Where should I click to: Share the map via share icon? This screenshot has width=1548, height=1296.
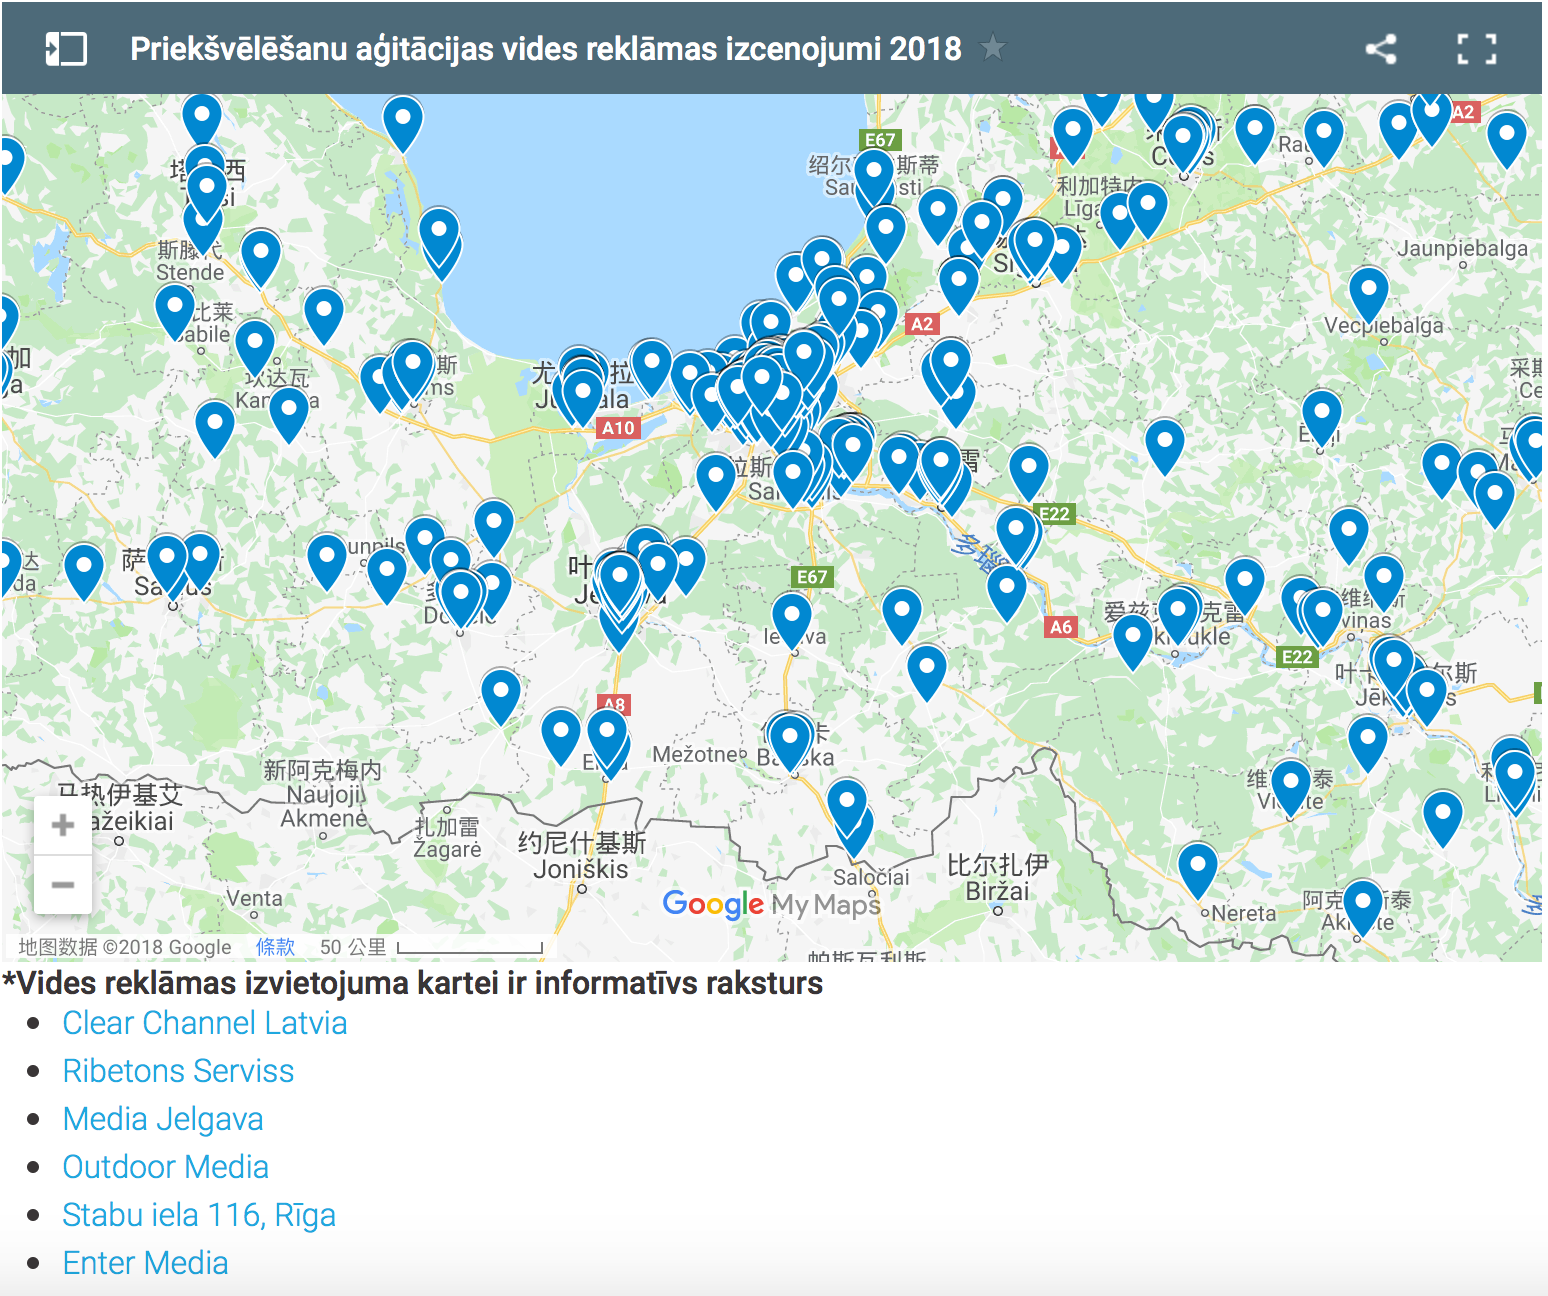coord(1381,48)
